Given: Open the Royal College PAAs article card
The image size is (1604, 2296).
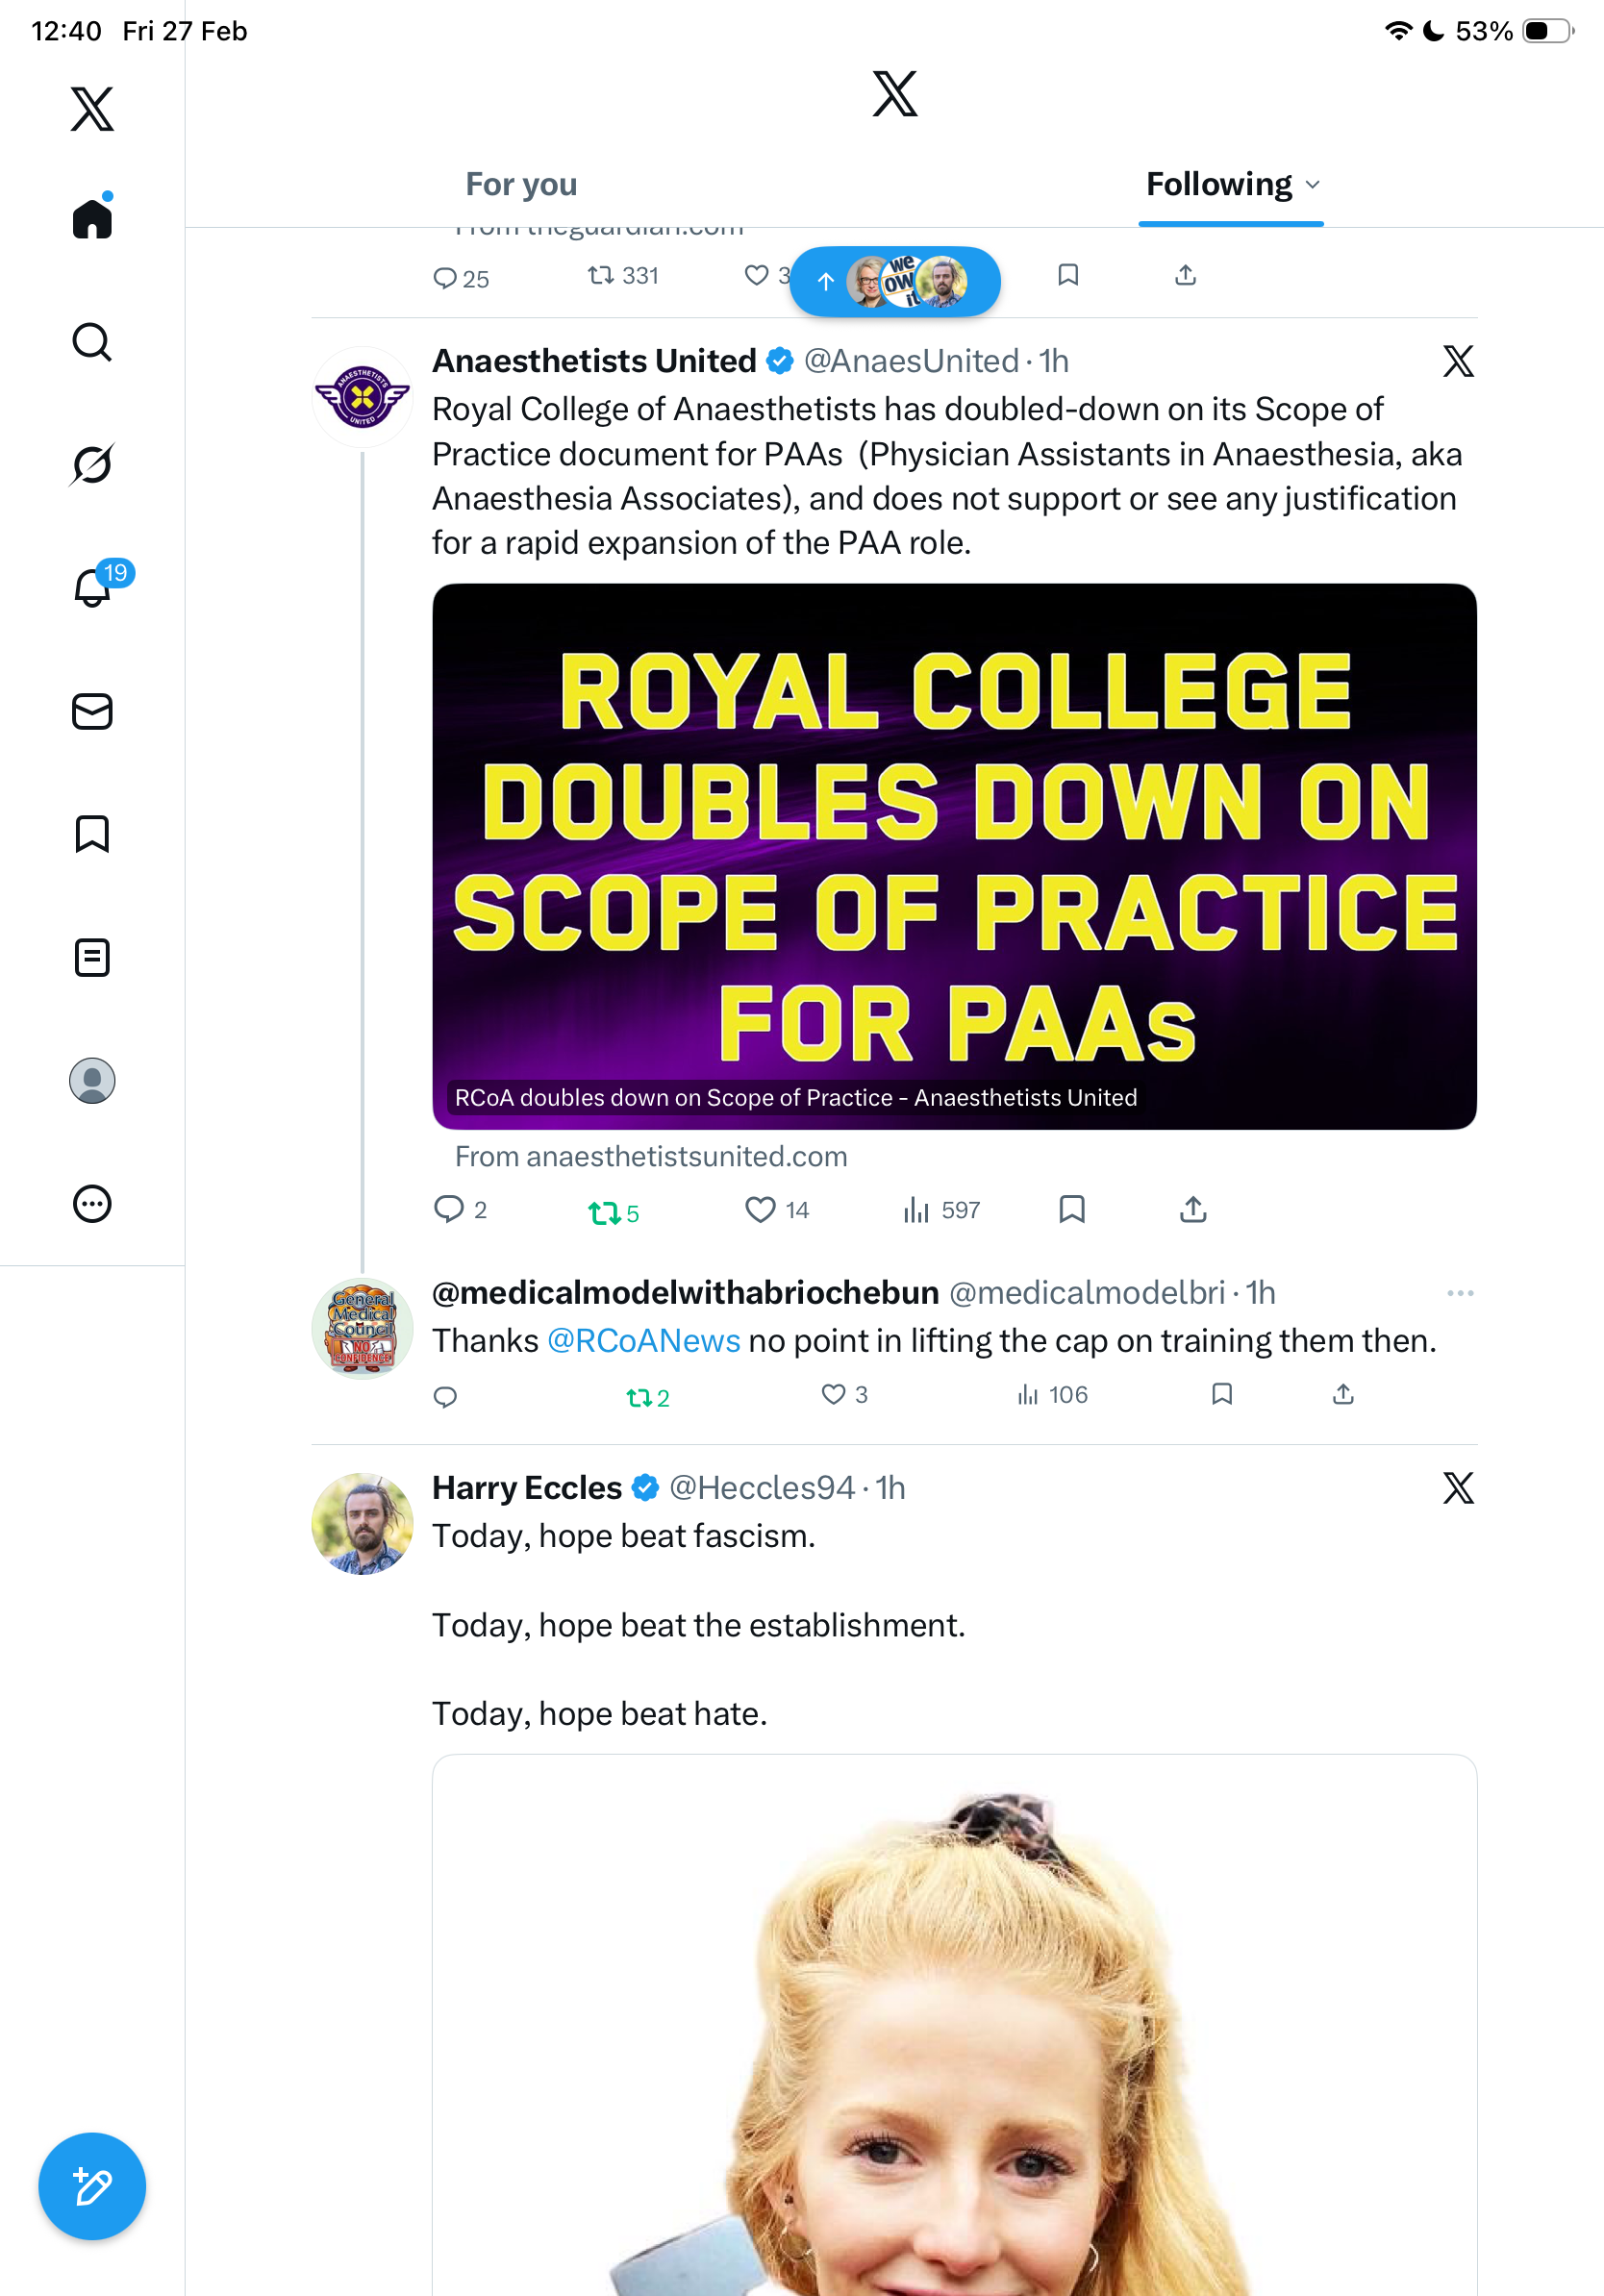Looking at the screenshot, I should (954, 856).
